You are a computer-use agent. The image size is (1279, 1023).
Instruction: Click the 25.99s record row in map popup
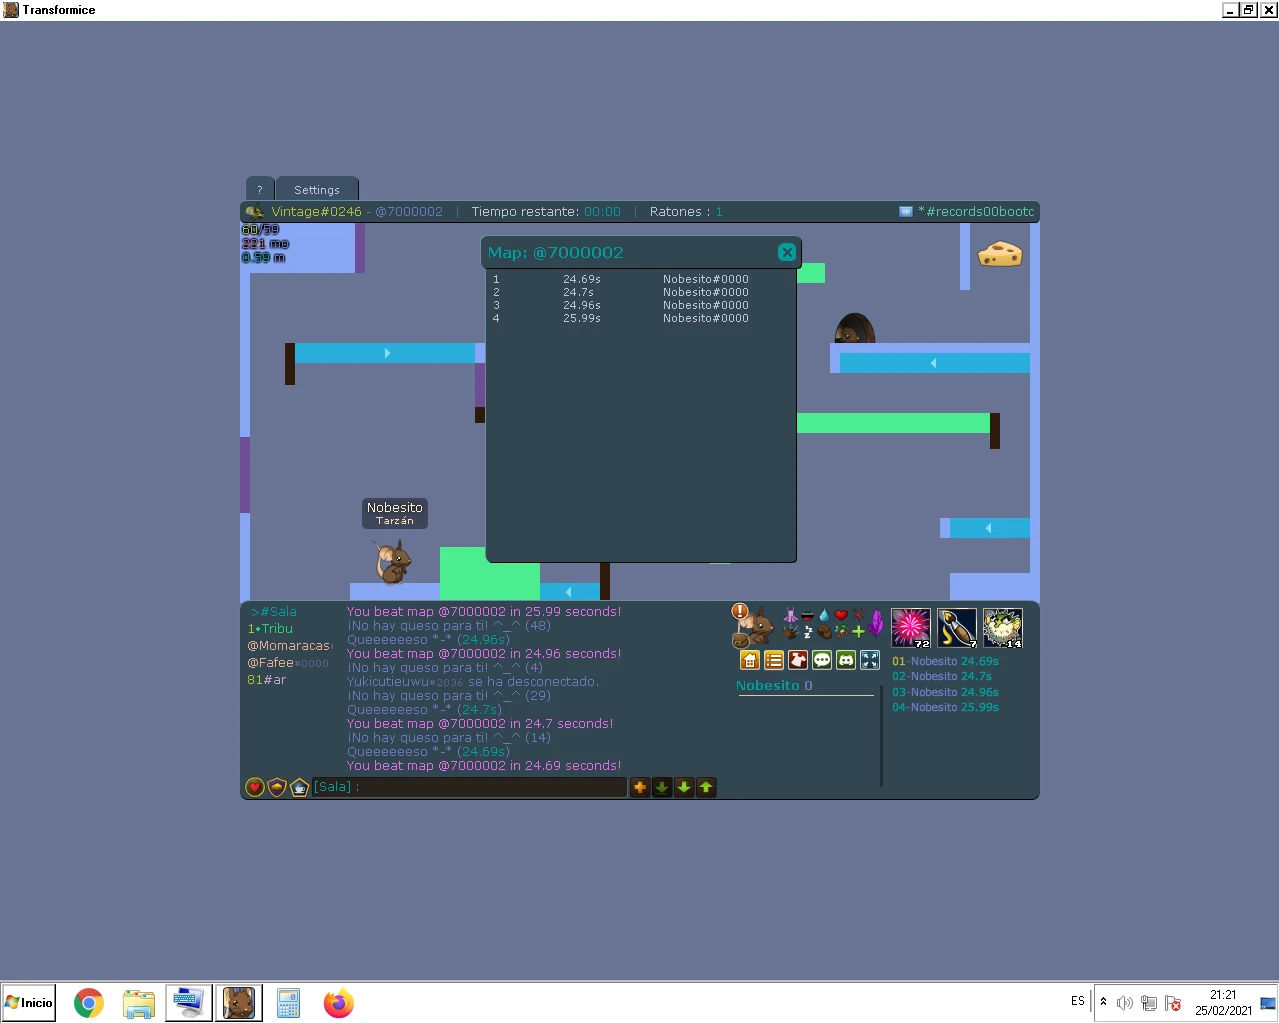tap(620, 319)
